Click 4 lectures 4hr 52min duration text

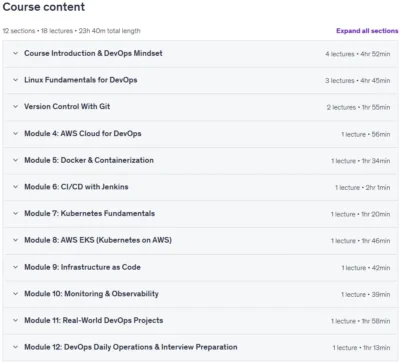pos(358,54)
